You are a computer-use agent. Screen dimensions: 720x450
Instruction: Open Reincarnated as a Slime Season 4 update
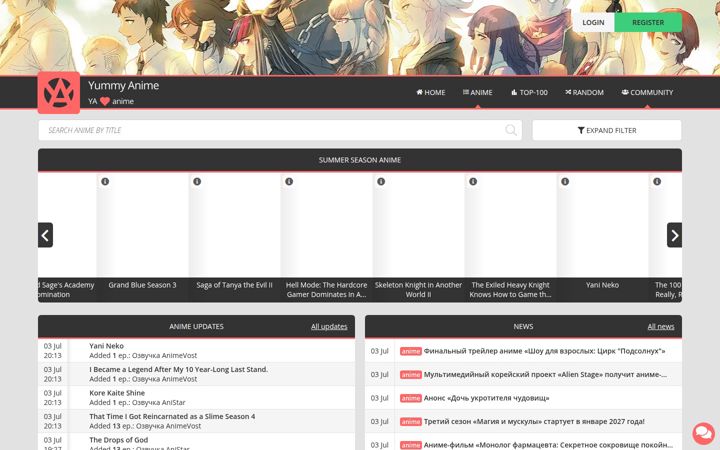(172, 416)
